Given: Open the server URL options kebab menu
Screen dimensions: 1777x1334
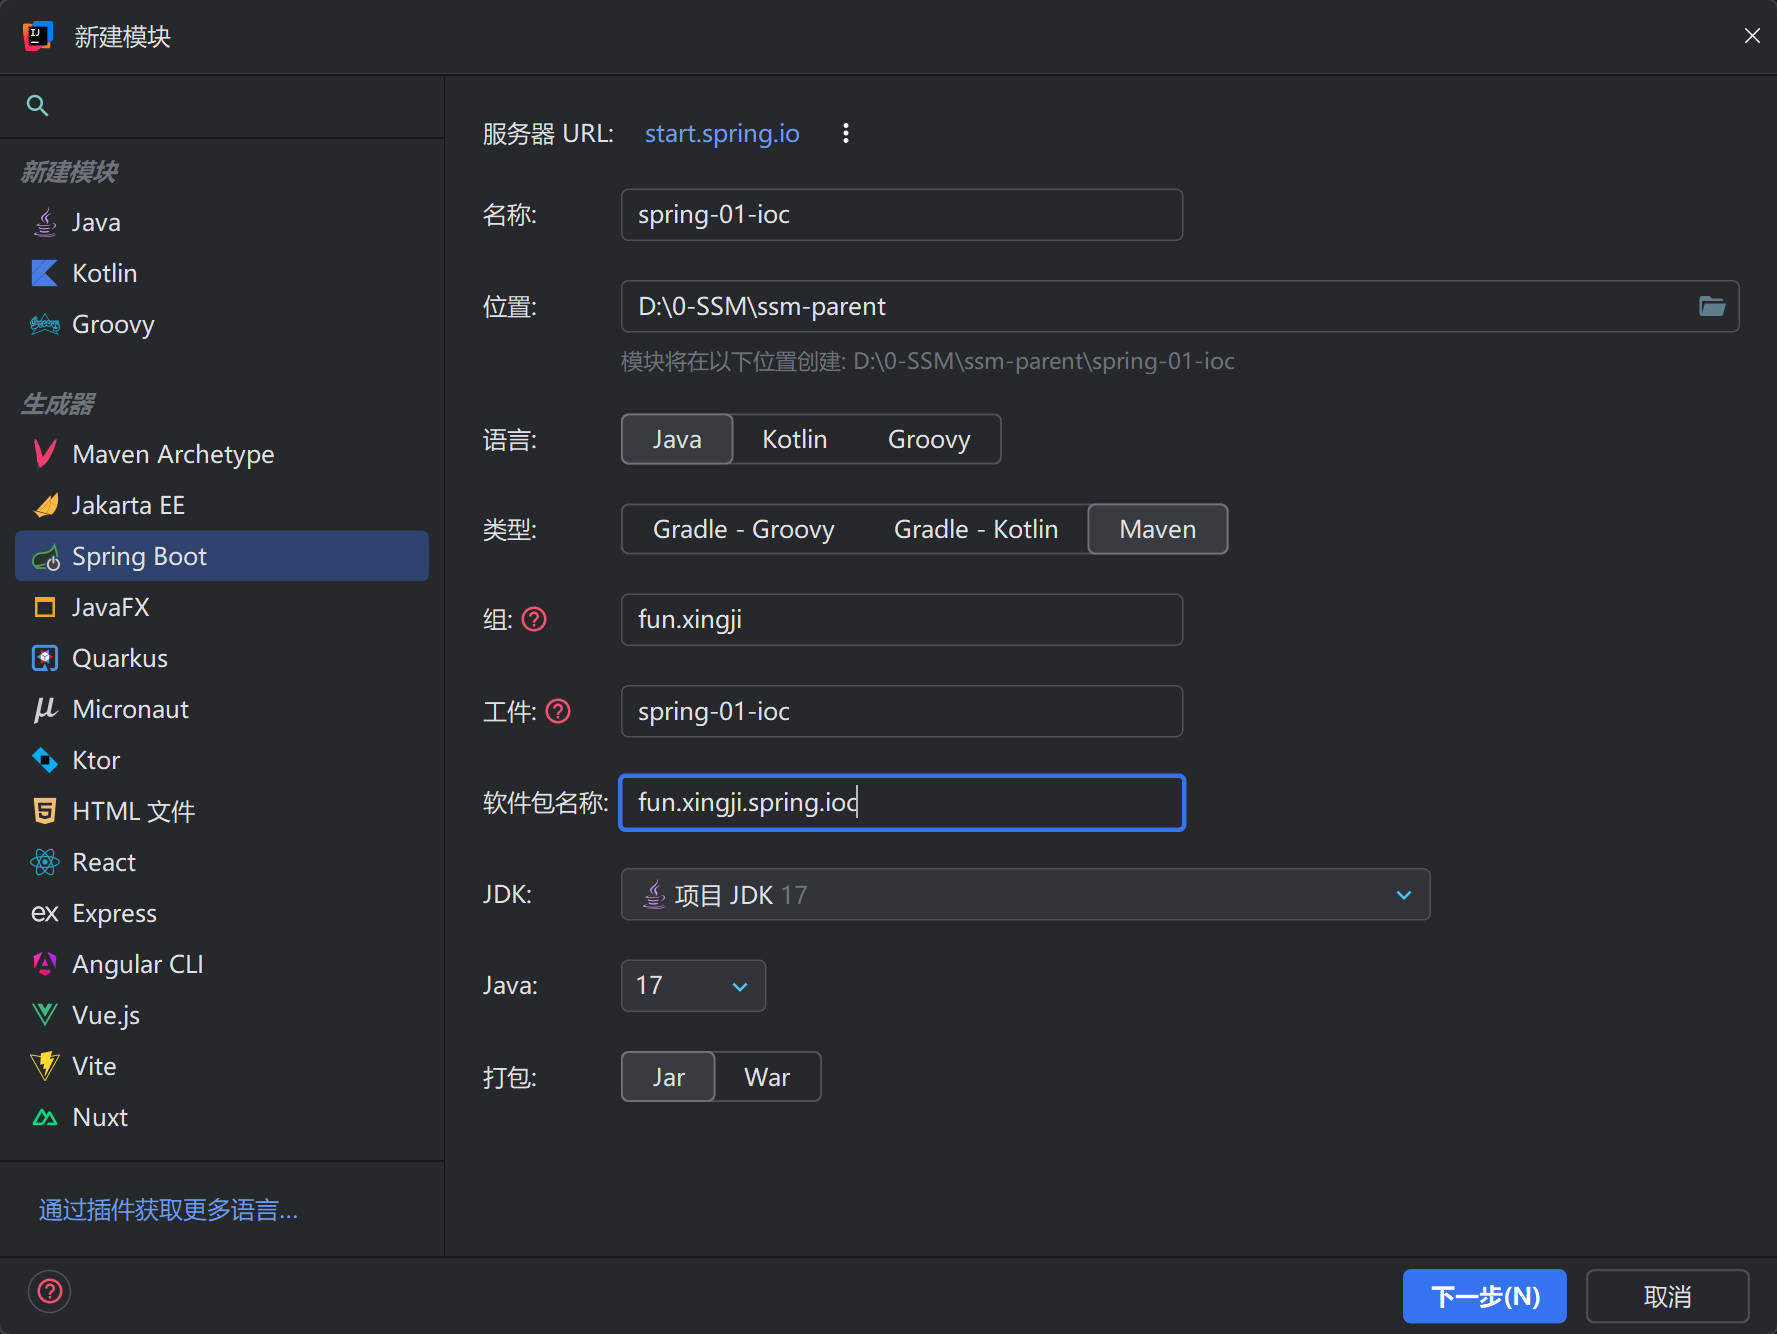Looking at the screenshot, I should point(845,134).
